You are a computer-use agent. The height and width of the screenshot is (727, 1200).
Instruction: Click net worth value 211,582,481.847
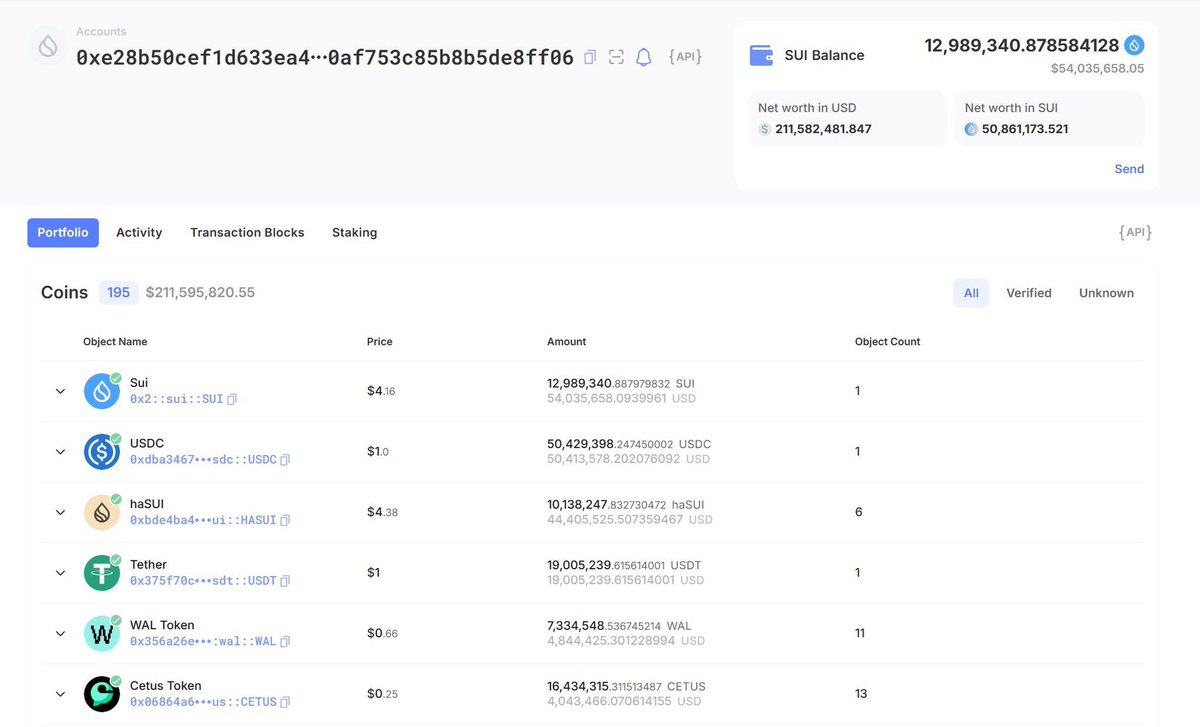click(x=824, y=129)
